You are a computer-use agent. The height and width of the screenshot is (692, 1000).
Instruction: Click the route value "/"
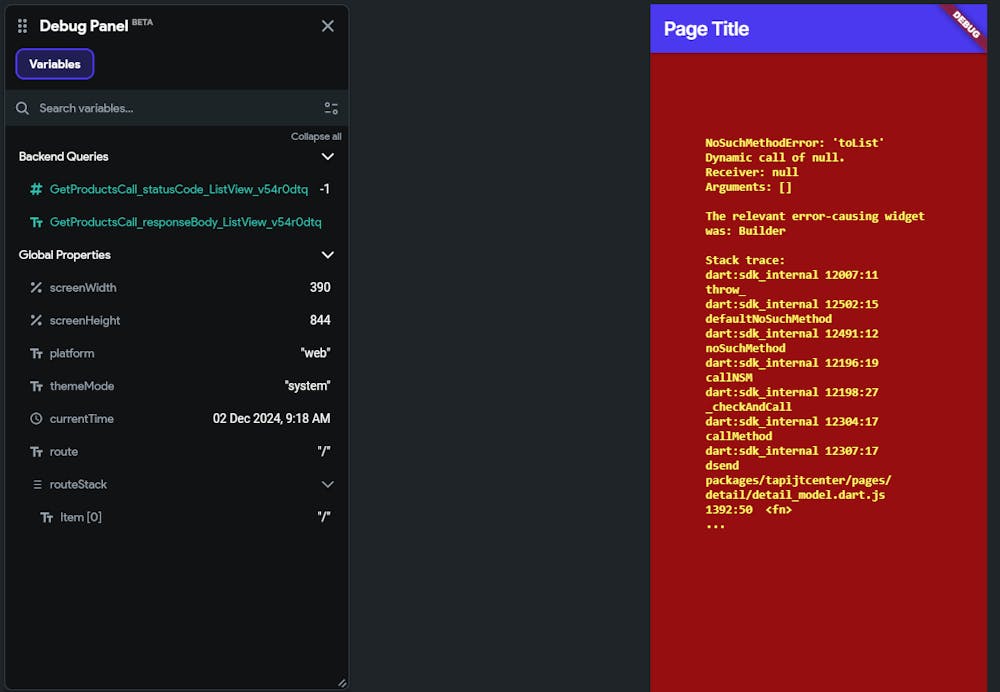[x=324, y=452]
